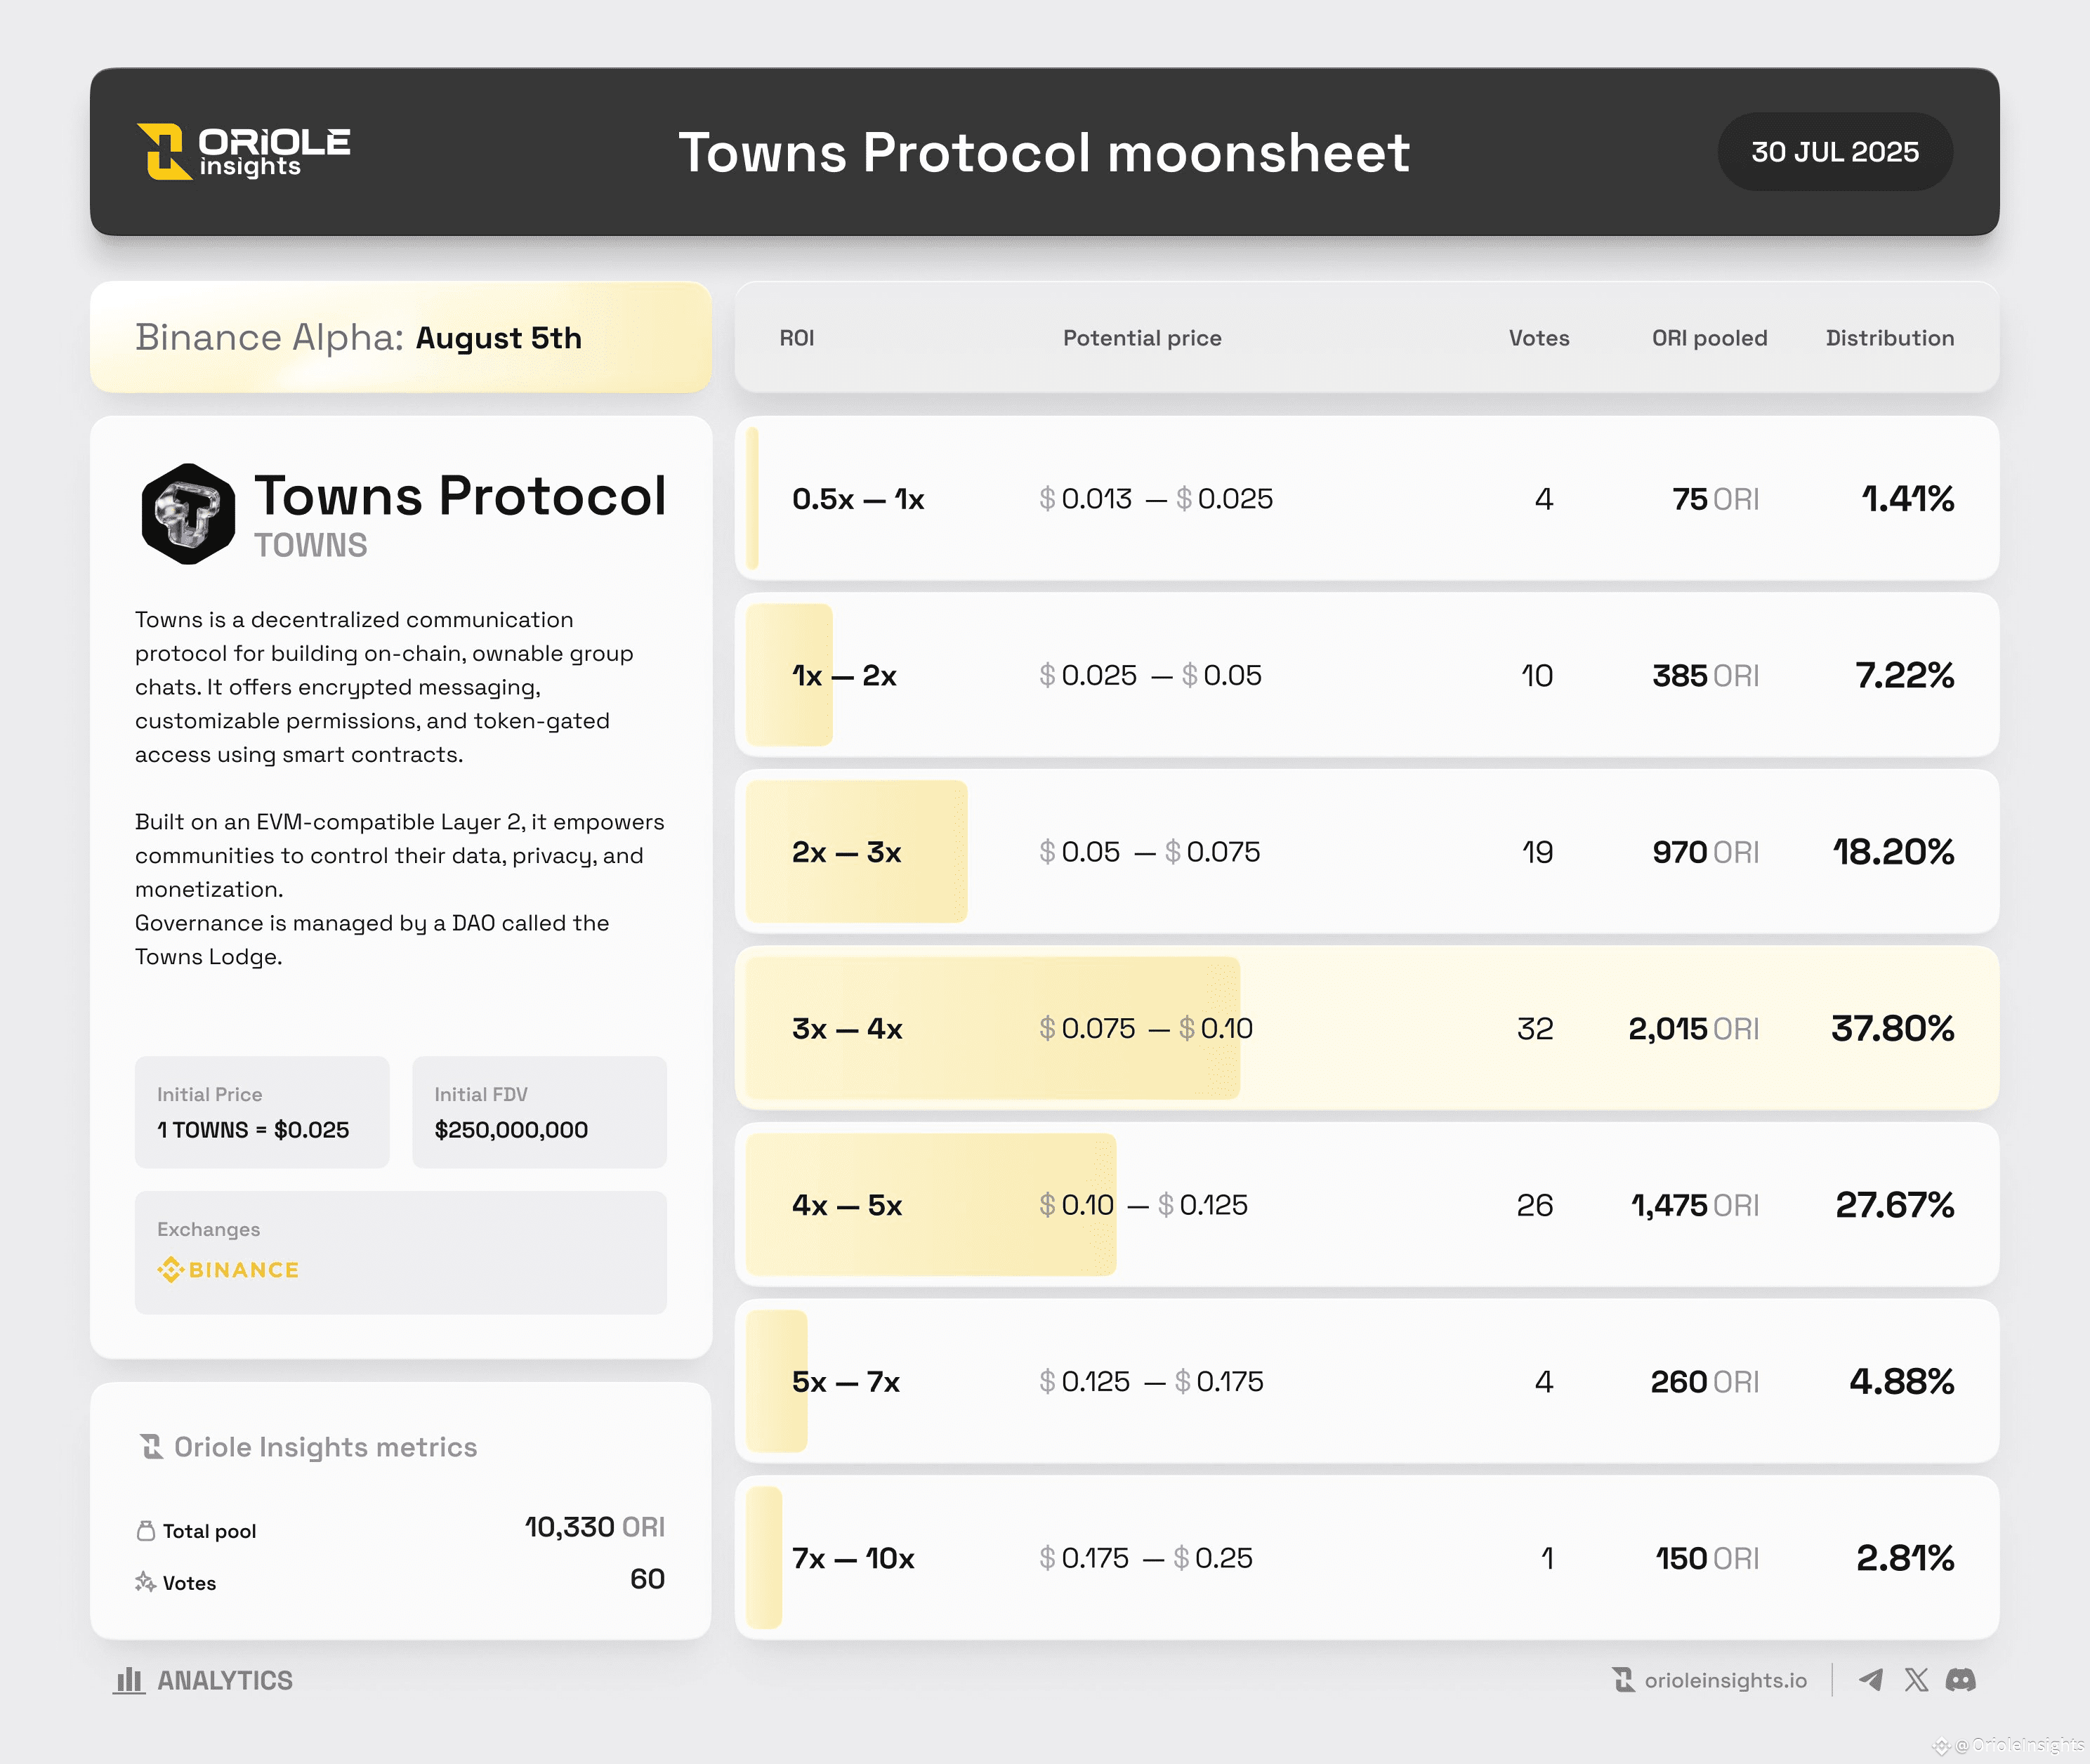
Task: Open the Telegram icon in the footer
Action: [1871, 1680]
